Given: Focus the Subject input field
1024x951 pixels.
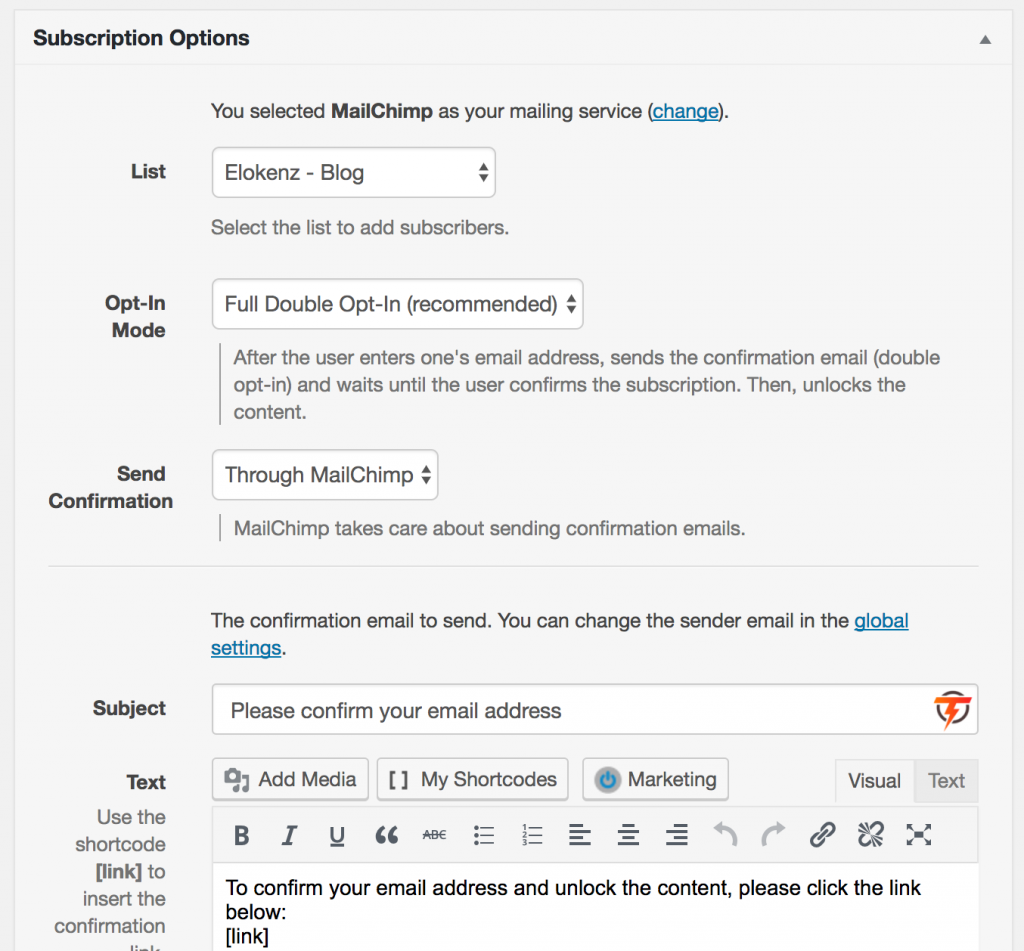Looking at the screenshot, I should 595,709.
